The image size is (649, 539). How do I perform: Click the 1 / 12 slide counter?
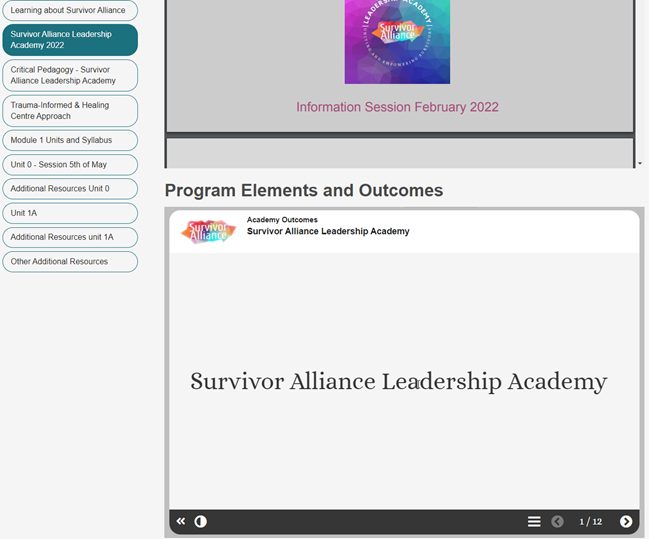click(591, 522)
